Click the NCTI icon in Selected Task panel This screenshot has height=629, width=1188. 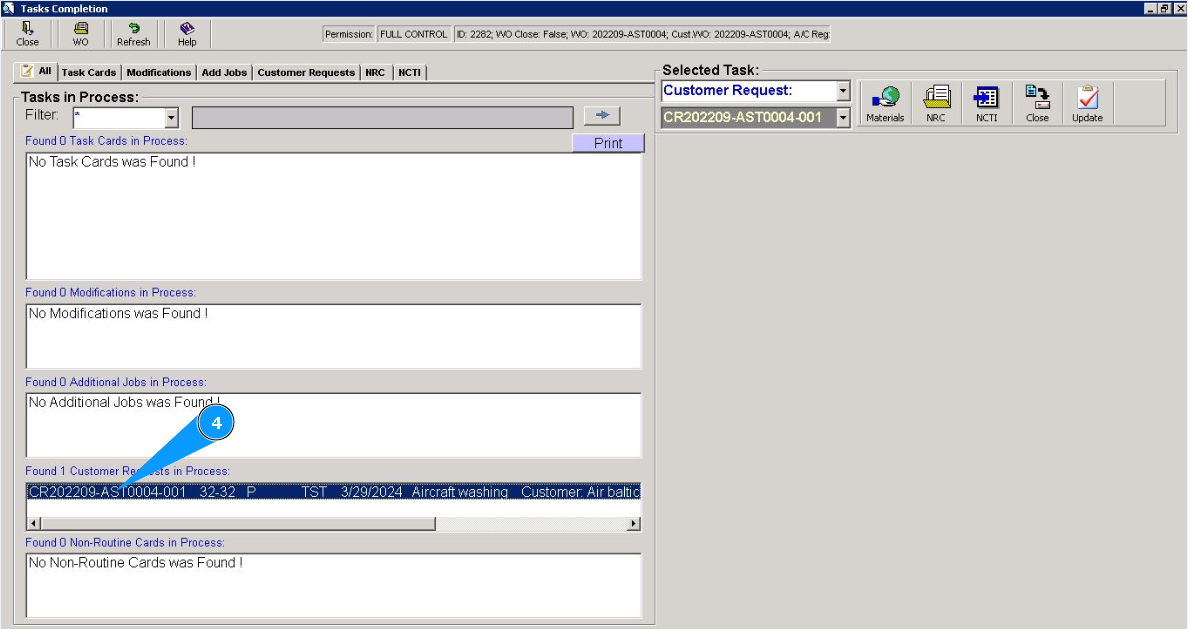pyautogui.click(x=986, y=104)
